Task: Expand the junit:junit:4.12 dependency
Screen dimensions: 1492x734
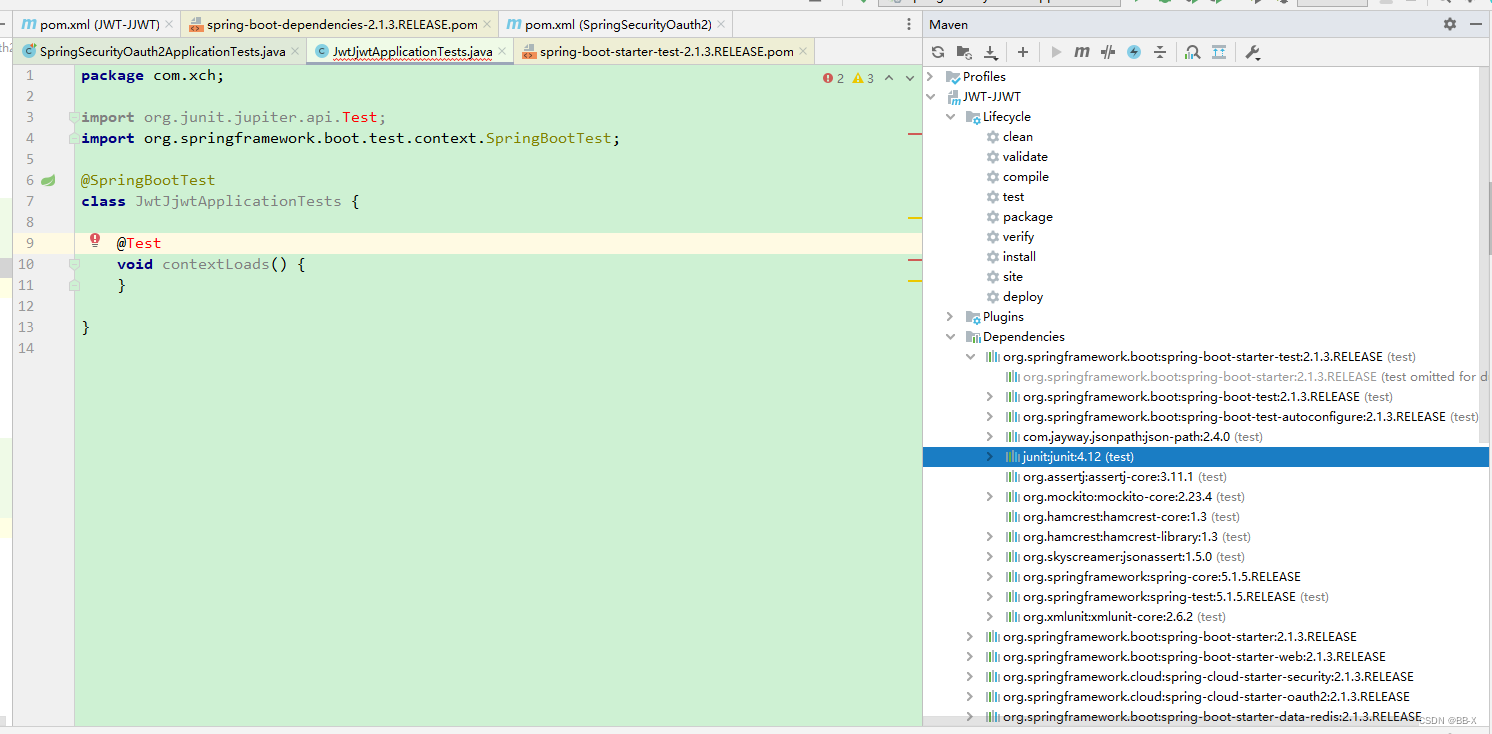Action: click(990, 457)
